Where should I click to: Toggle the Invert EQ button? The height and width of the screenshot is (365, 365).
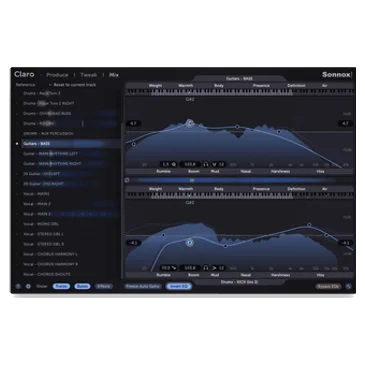click(179, 286)
